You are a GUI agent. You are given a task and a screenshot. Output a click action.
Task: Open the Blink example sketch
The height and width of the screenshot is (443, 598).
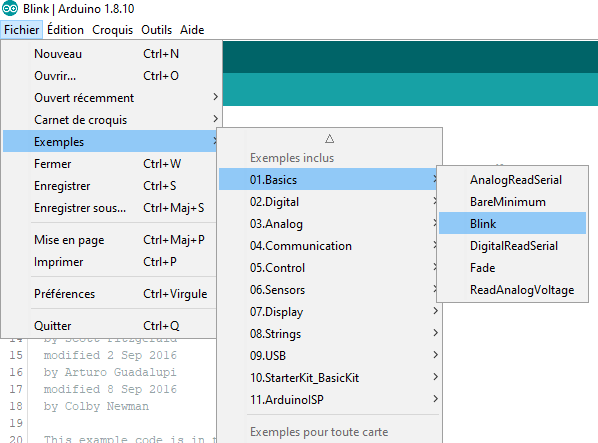tap(512, 223)
